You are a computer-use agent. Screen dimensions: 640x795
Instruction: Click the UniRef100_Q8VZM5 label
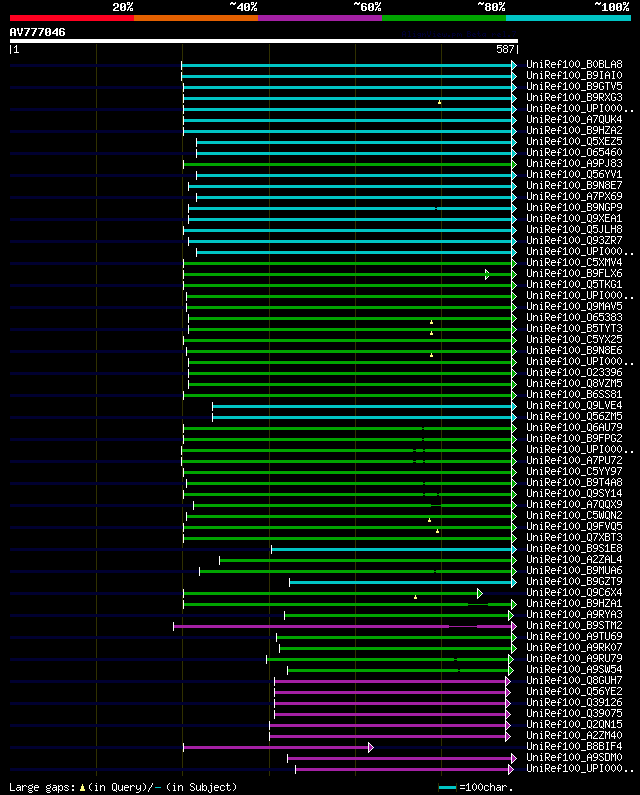574,384
